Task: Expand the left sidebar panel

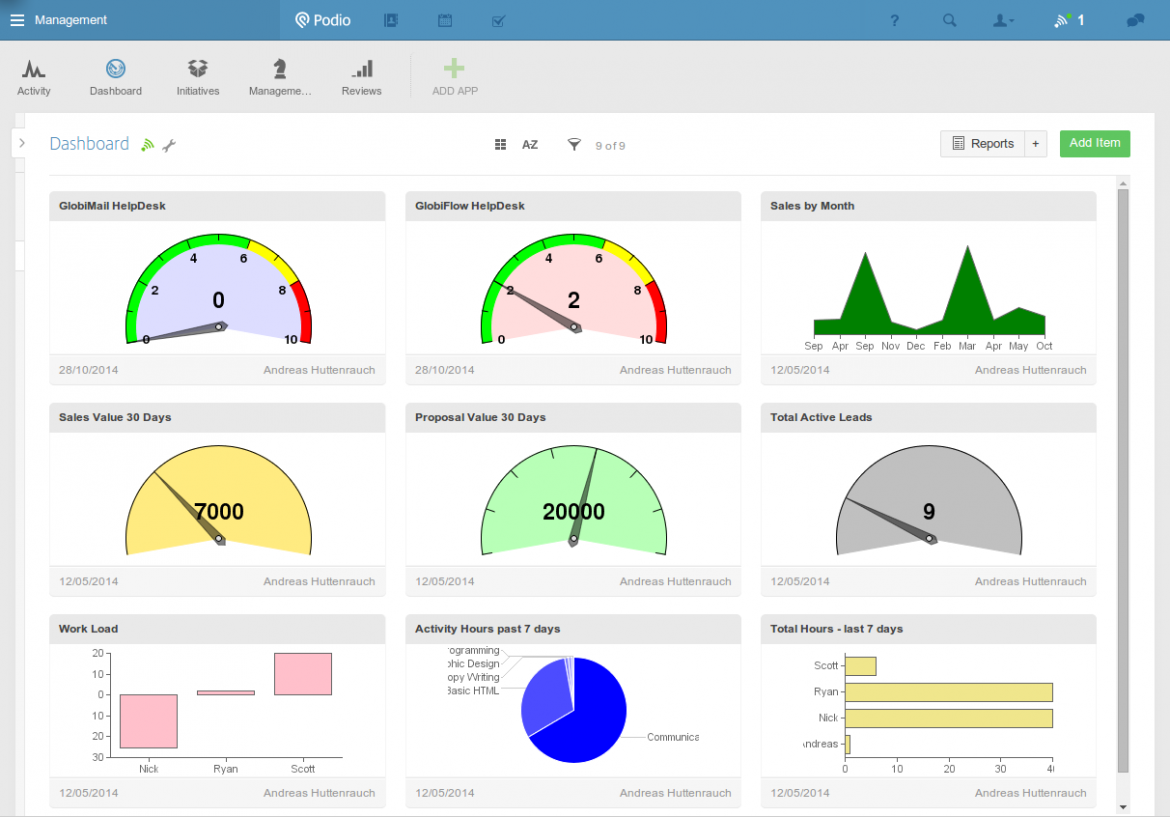Action: click(x=21, y=142)
